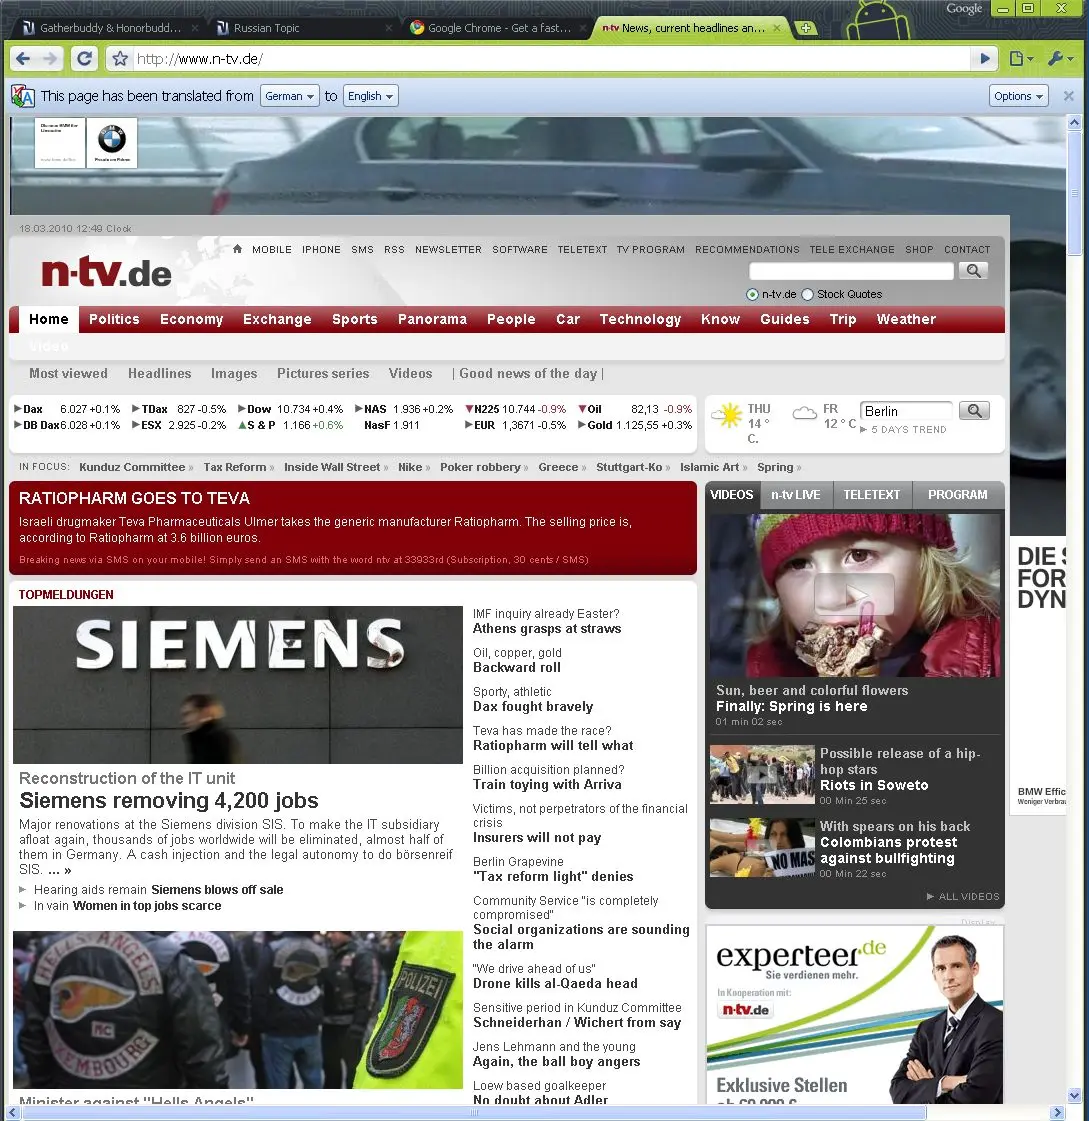Open the Economy section
Image resolution: width=1089 pixels, height=1121 pixels.
[192, 320]
